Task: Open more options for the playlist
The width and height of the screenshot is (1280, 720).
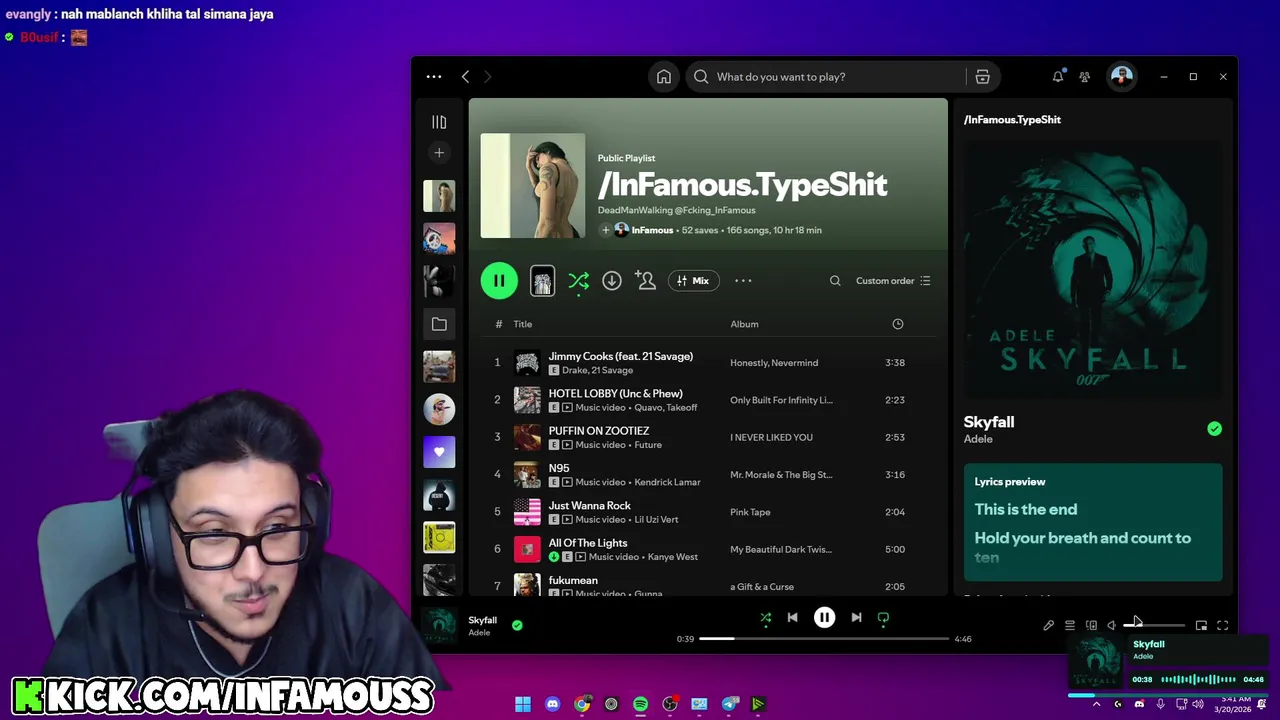Action: click(x=743, y=281)
